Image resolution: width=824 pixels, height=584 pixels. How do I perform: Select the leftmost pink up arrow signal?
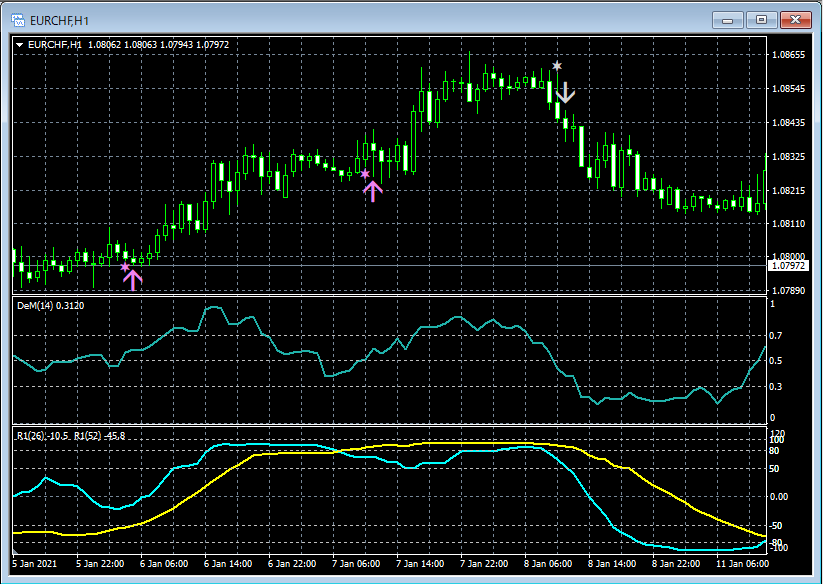pyautogui.click(x=132, y=280)
